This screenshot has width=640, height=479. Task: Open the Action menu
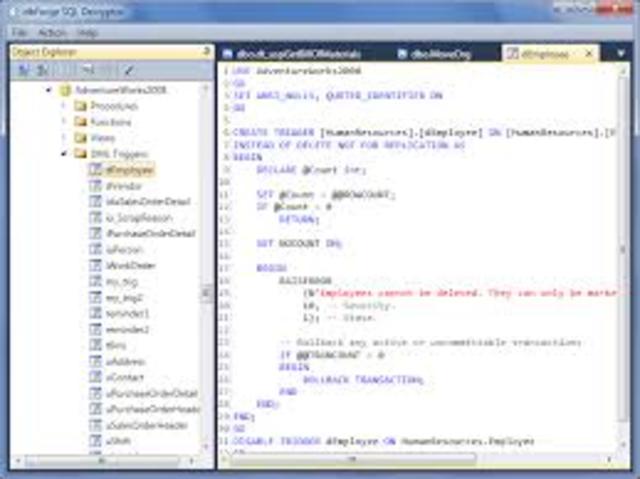click(x=52, y=32)
